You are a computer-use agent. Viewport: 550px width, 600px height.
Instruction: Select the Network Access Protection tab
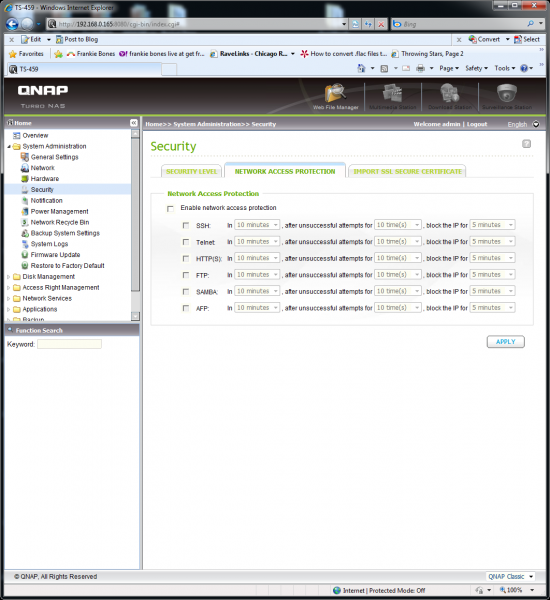285,171
